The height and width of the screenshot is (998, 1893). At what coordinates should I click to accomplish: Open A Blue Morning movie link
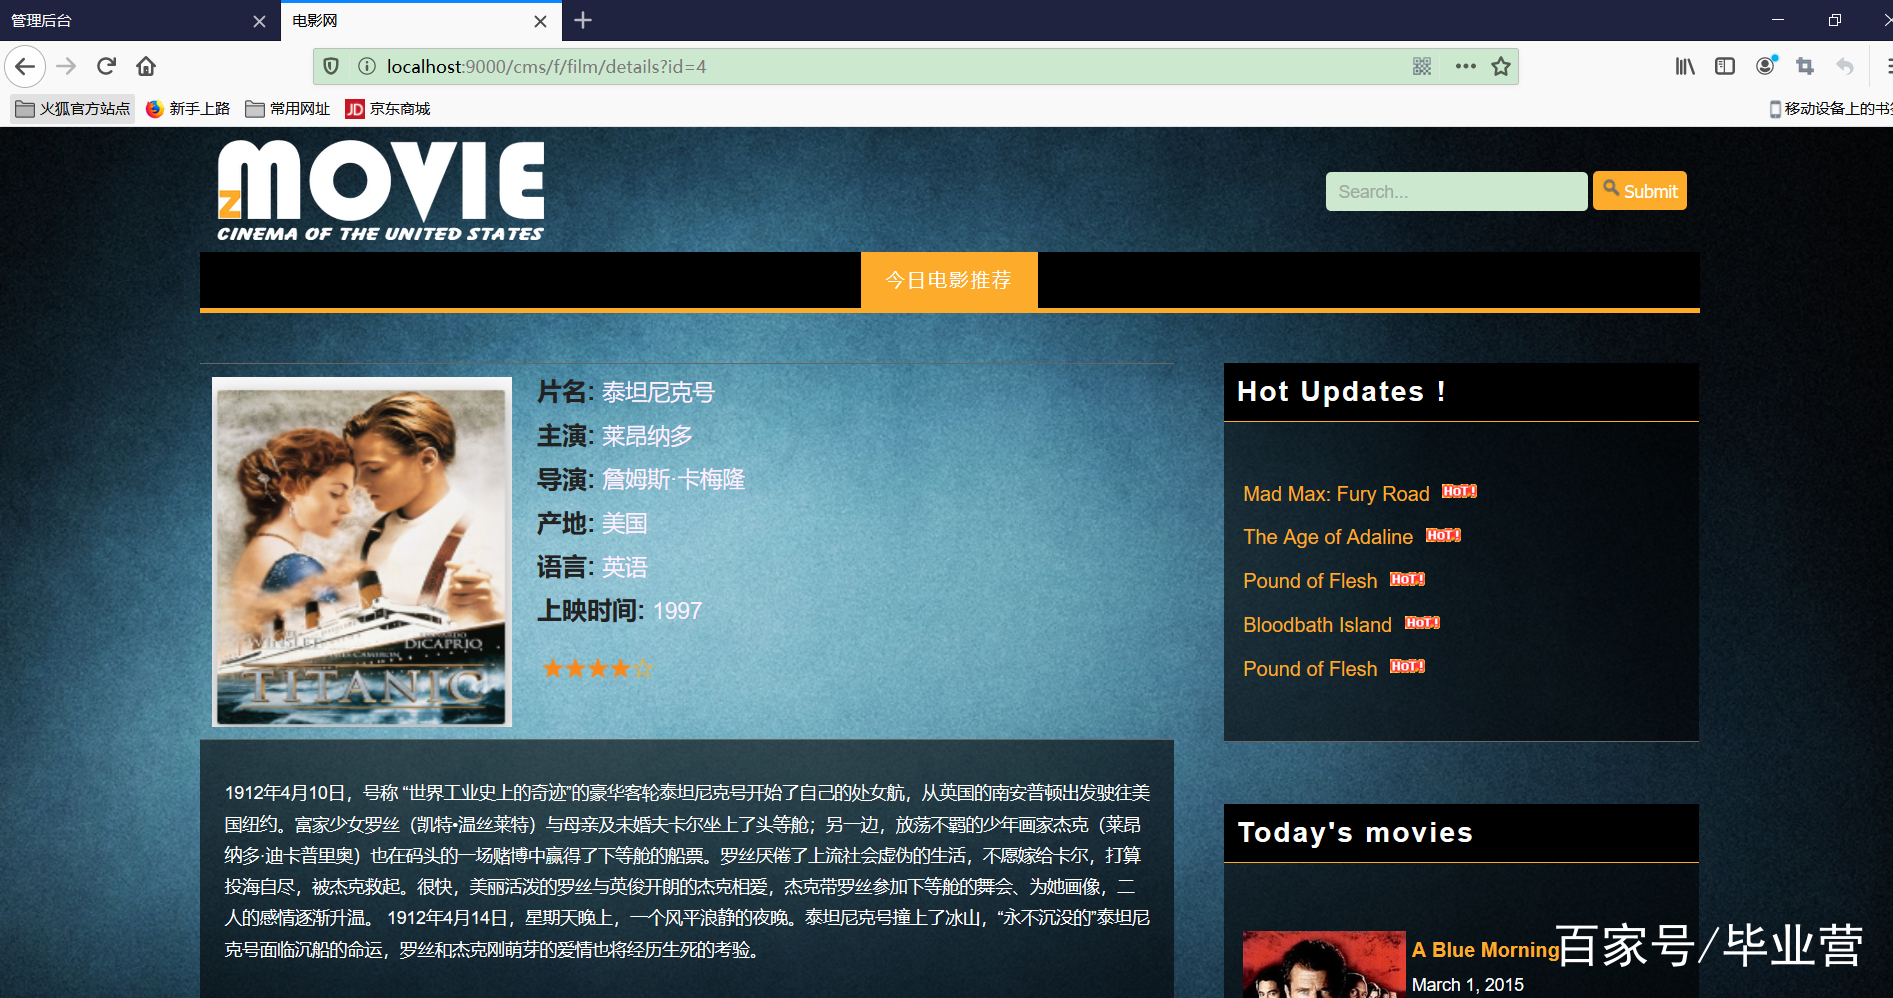[1485, 950]
